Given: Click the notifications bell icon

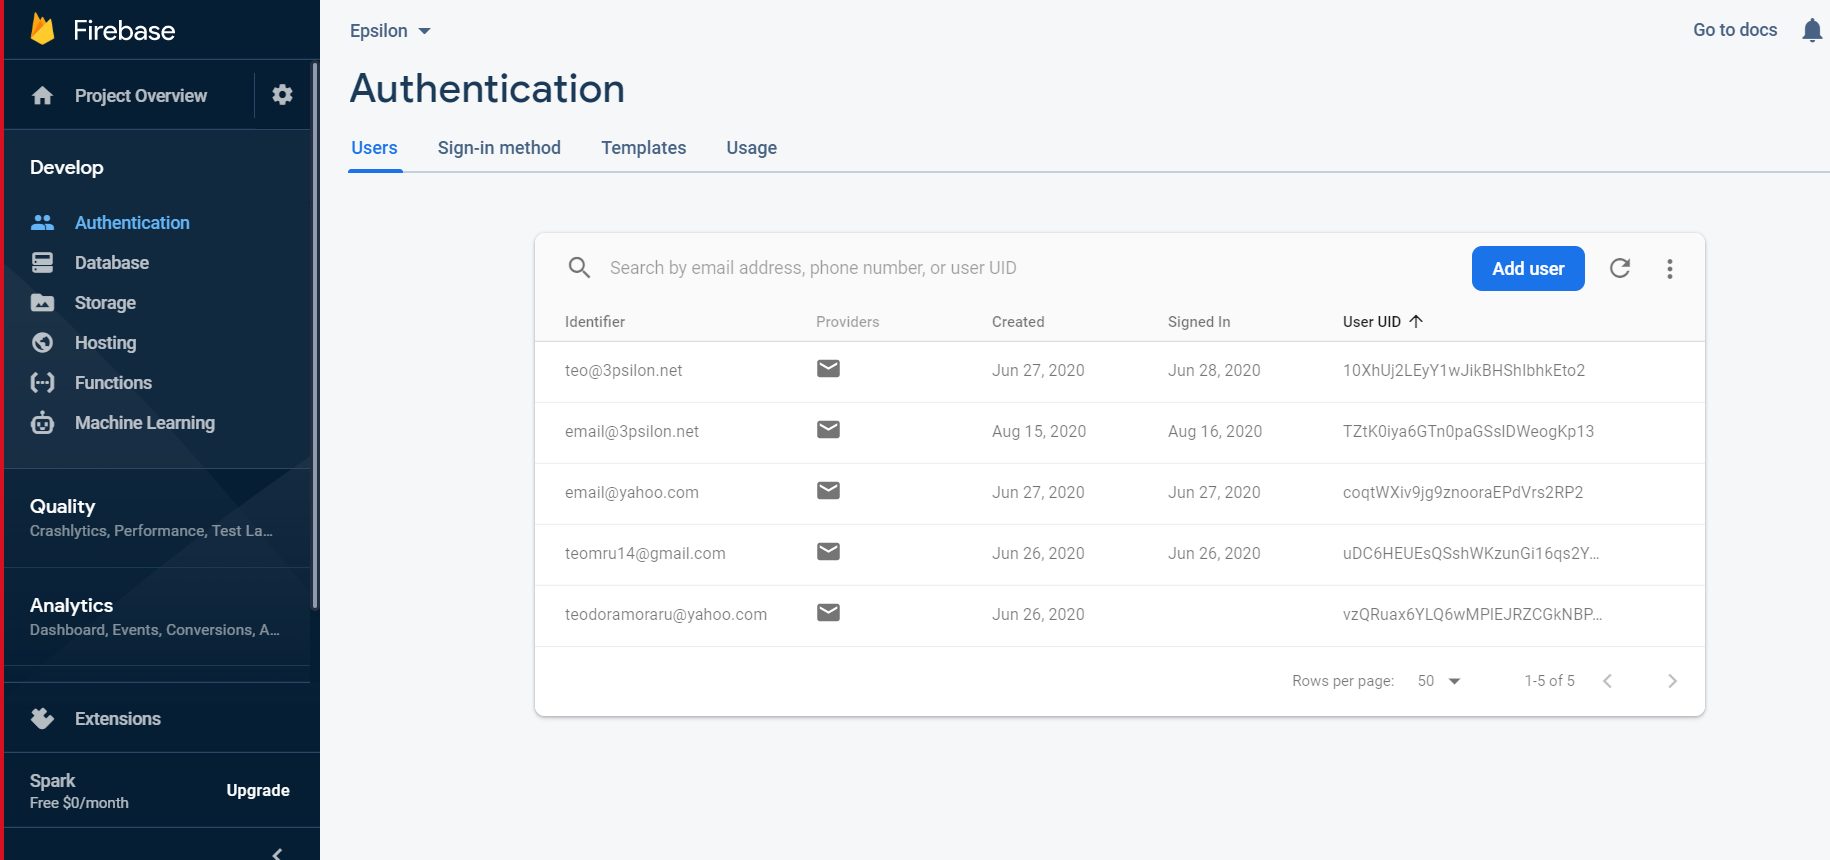Looking at the screenshot, I should [x=1811, y=31].
